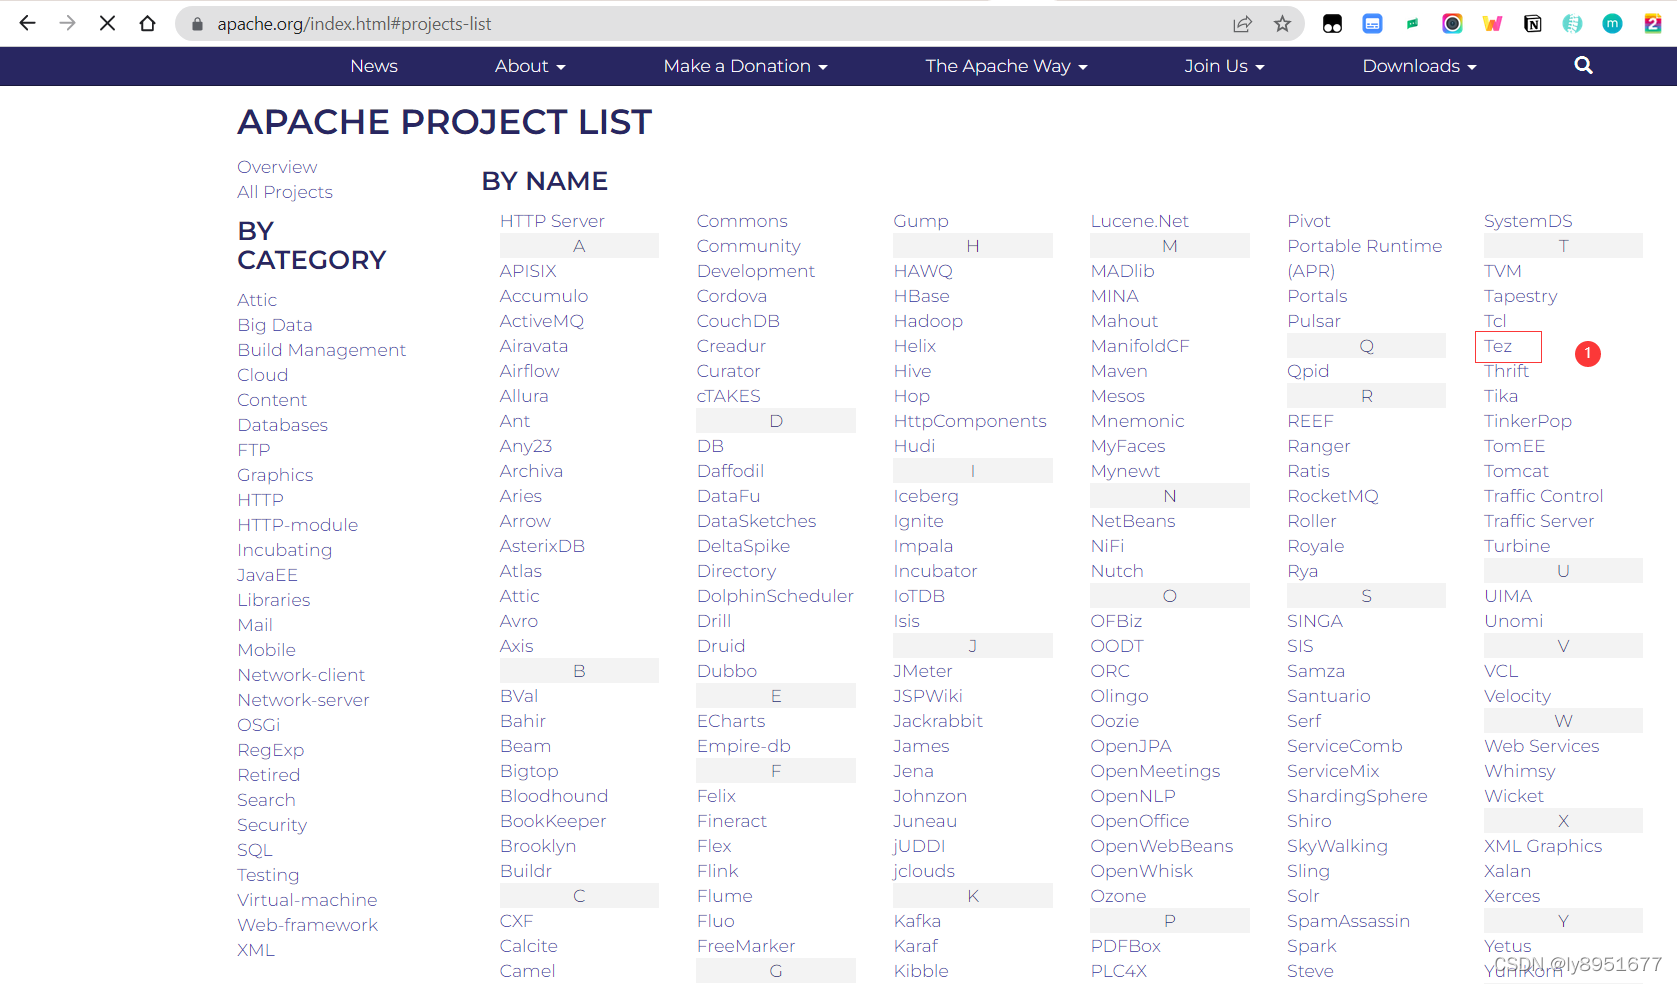Open the Overview link
Screen dimensions: 1677x984
(x=277, y=167)
